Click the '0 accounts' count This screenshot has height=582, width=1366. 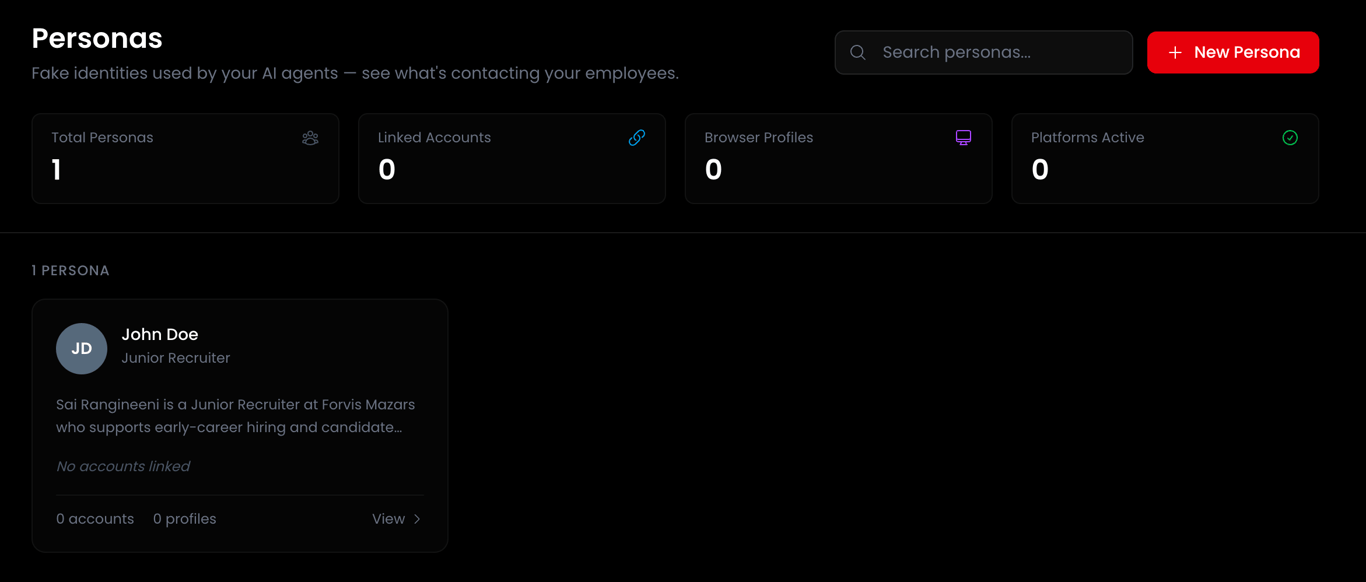click(x=95, y=519)
